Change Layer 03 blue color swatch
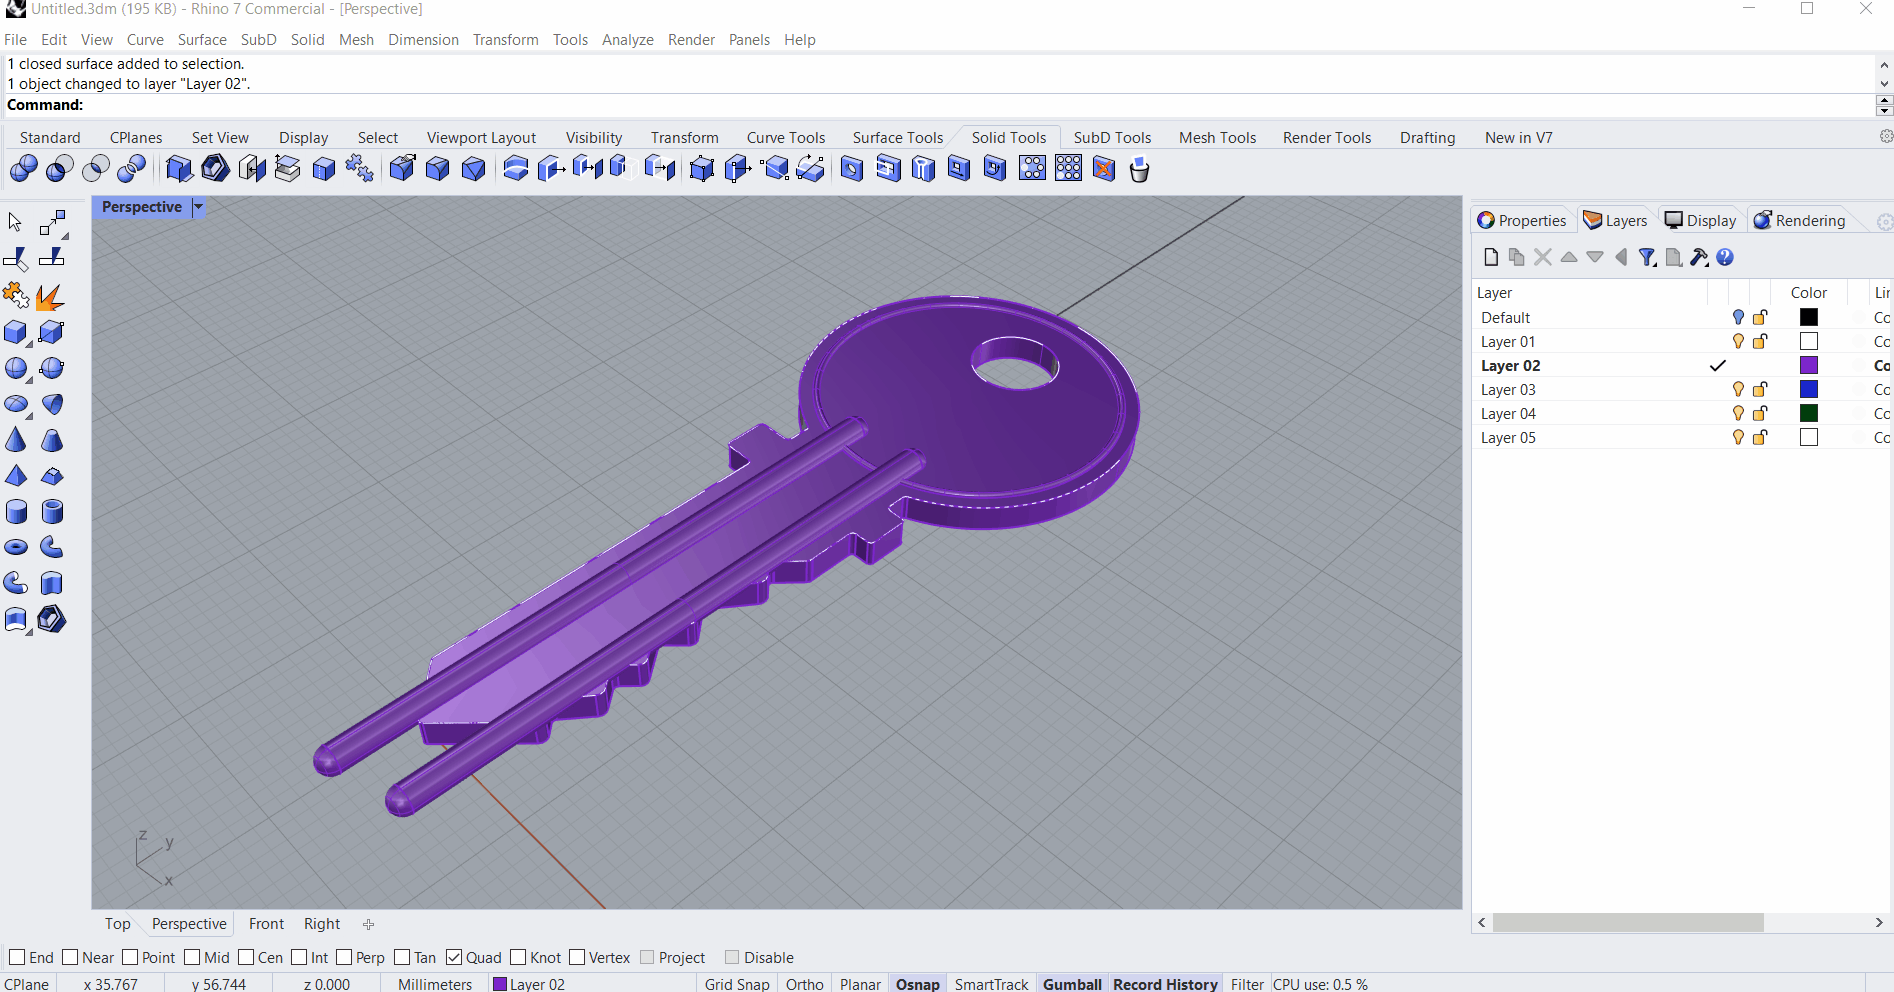 pos(1809,389)
